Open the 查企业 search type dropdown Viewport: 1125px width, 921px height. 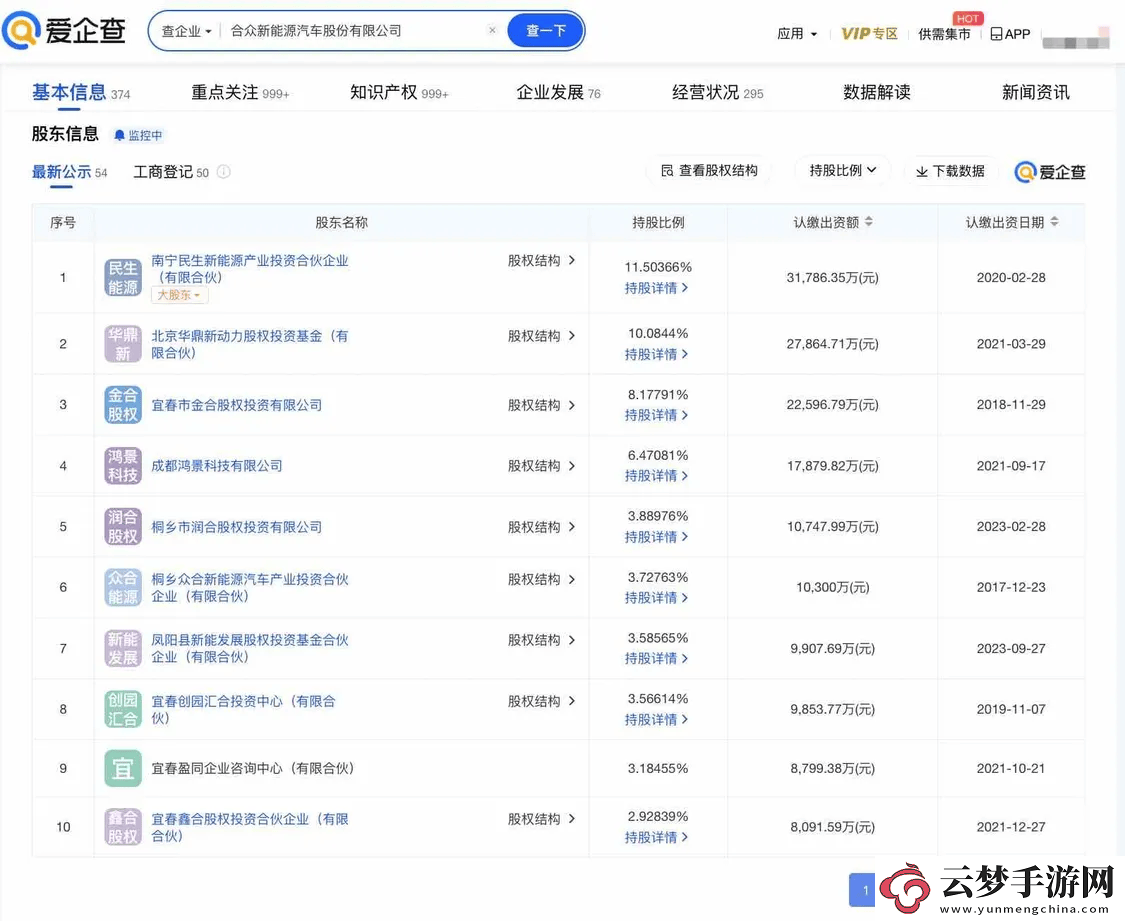tap(187, 31)
